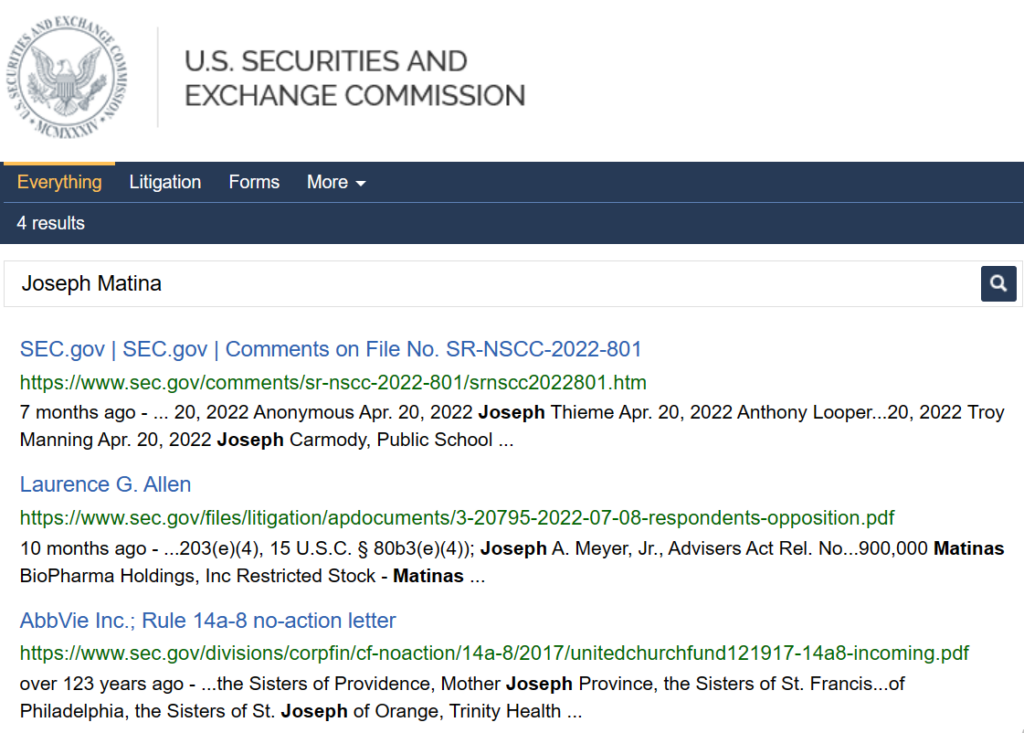The width and height of the screenshot is (1024, 733).
Task: Click the snippet mentioning Joseph Thieme
Action: tap(512, 426)
